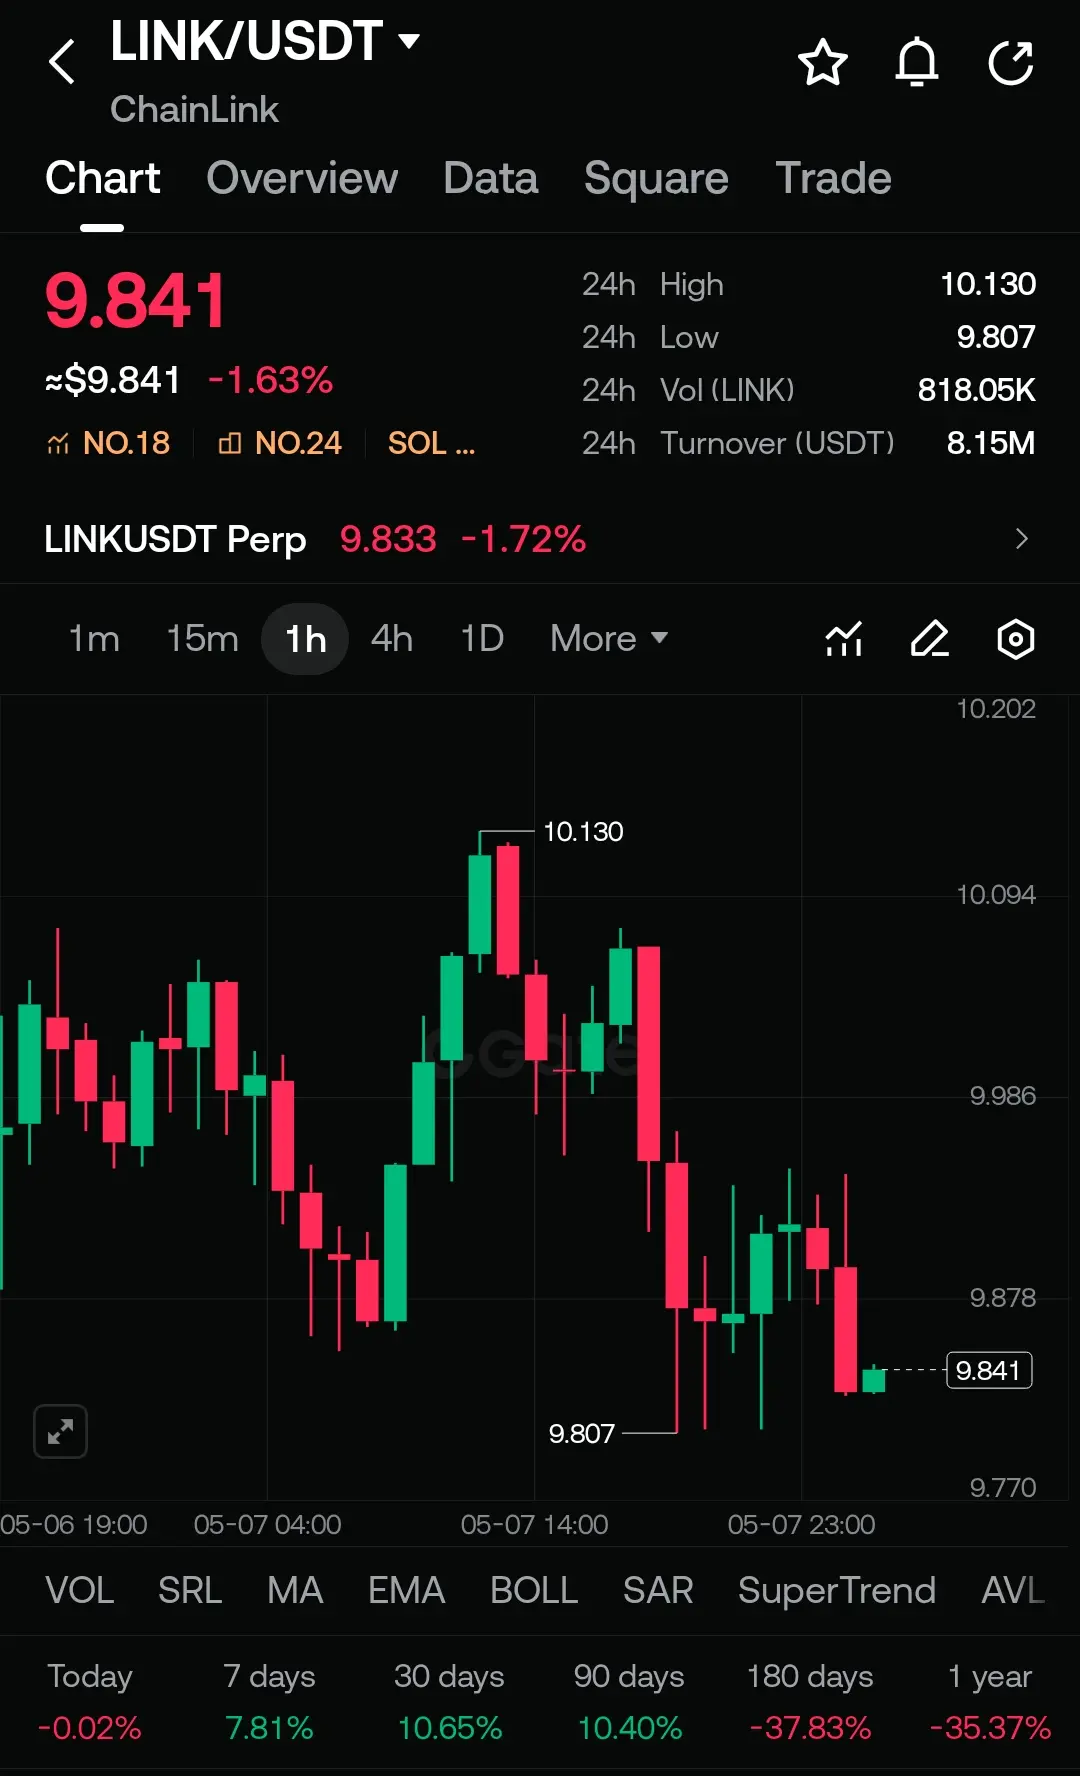The image size is (1080, 1776).
Task: Tap the 24h Vol value 818.05K
Action: pos(977,390)
